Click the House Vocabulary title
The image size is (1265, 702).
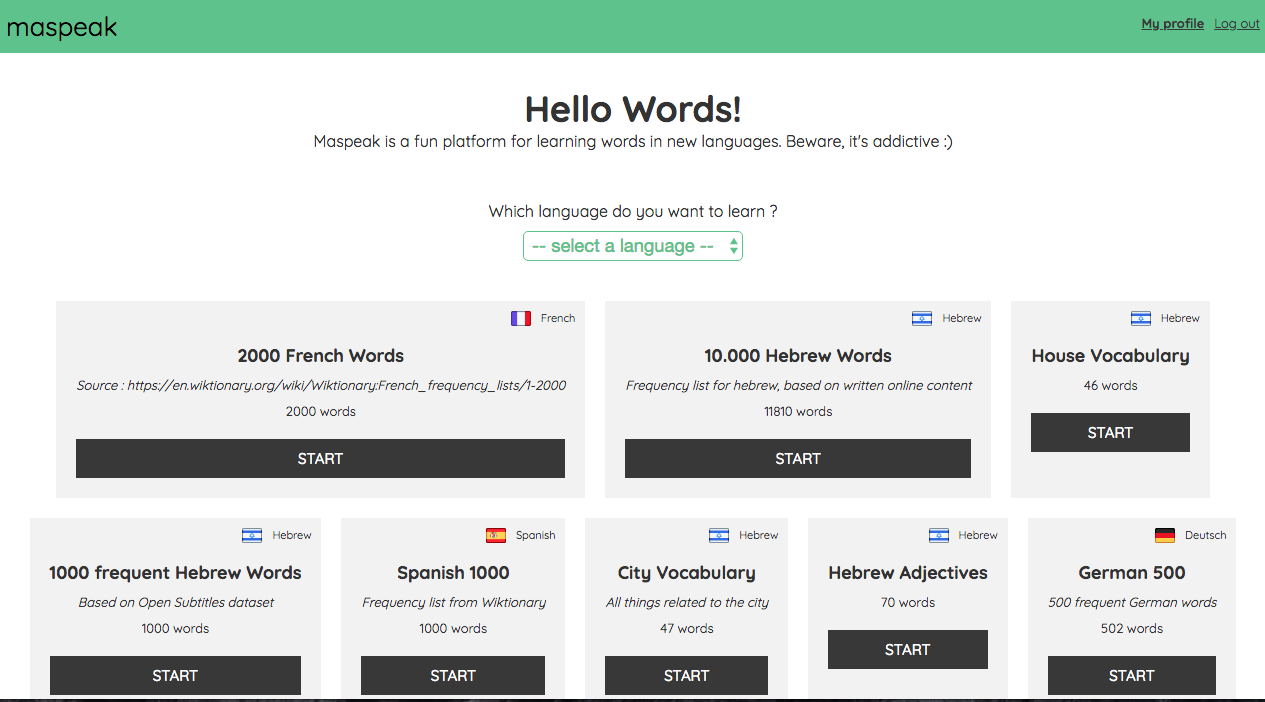pos(1111,356)
